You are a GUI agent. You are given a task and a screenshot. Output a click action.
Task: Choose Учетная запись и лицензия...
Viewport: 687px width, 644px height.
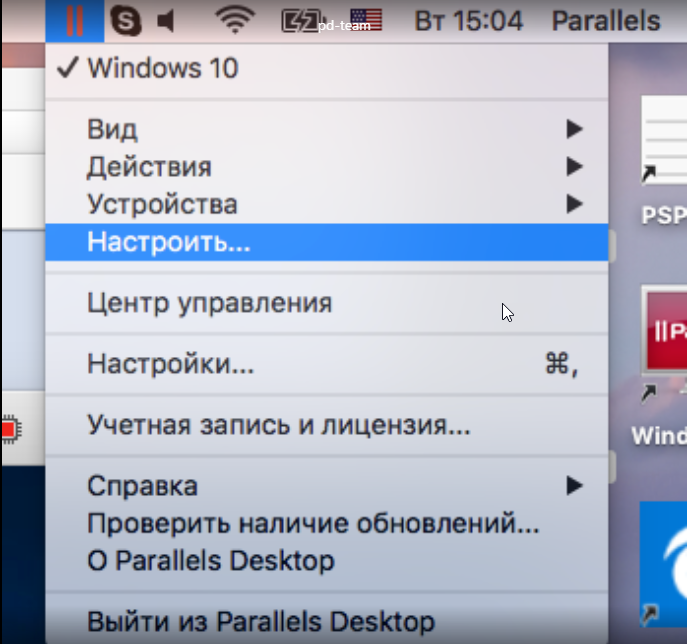pyautogui.click(x=278, y=426)
